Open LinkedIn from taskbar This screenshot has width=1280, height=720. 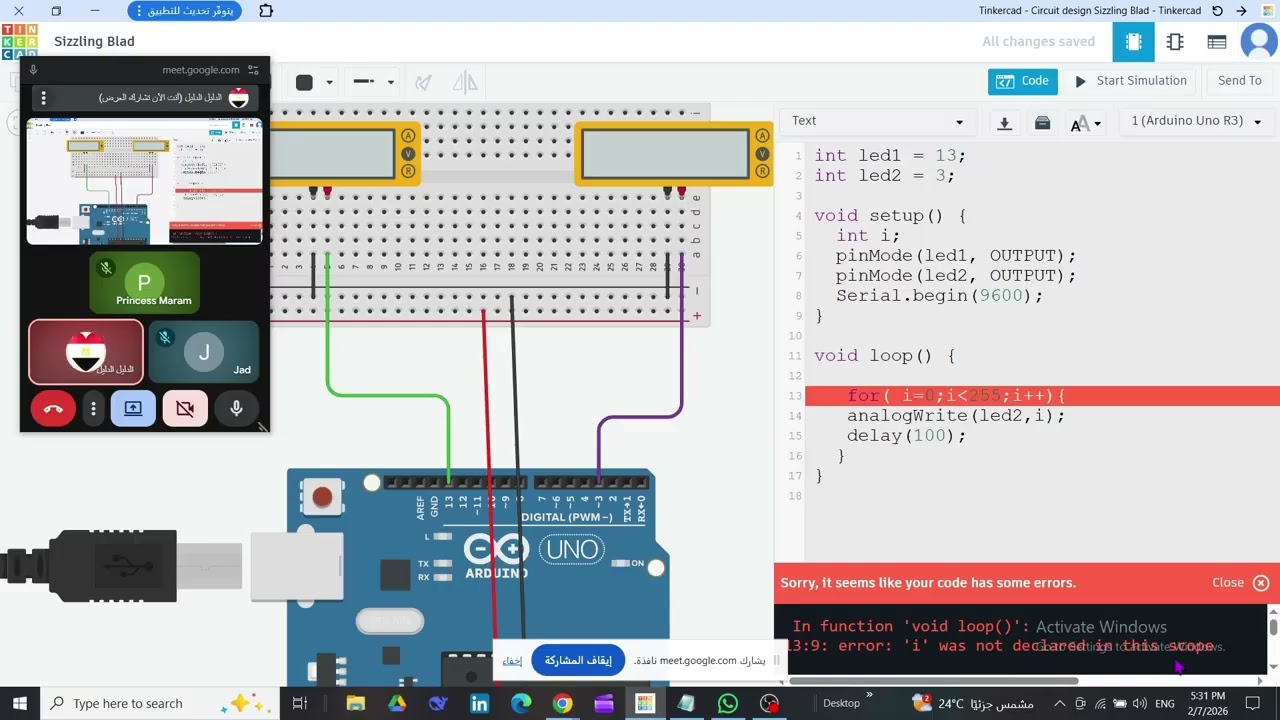point(479,703)
